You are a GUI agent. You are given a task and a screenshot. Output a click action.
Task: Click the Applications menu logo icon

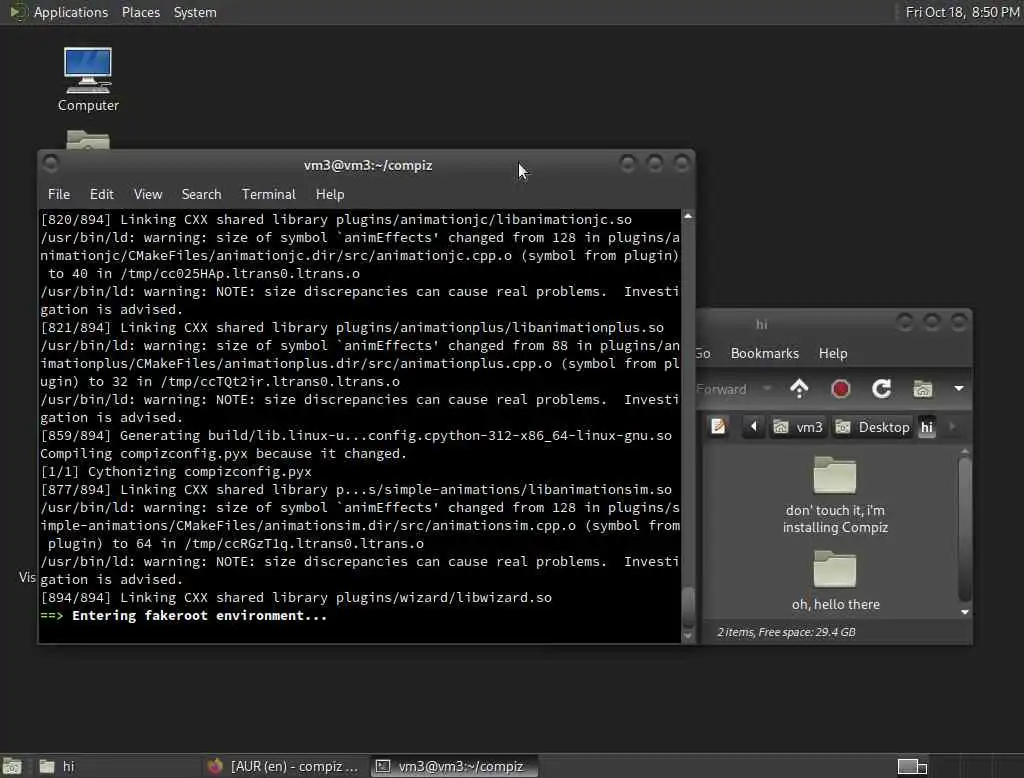18,12
